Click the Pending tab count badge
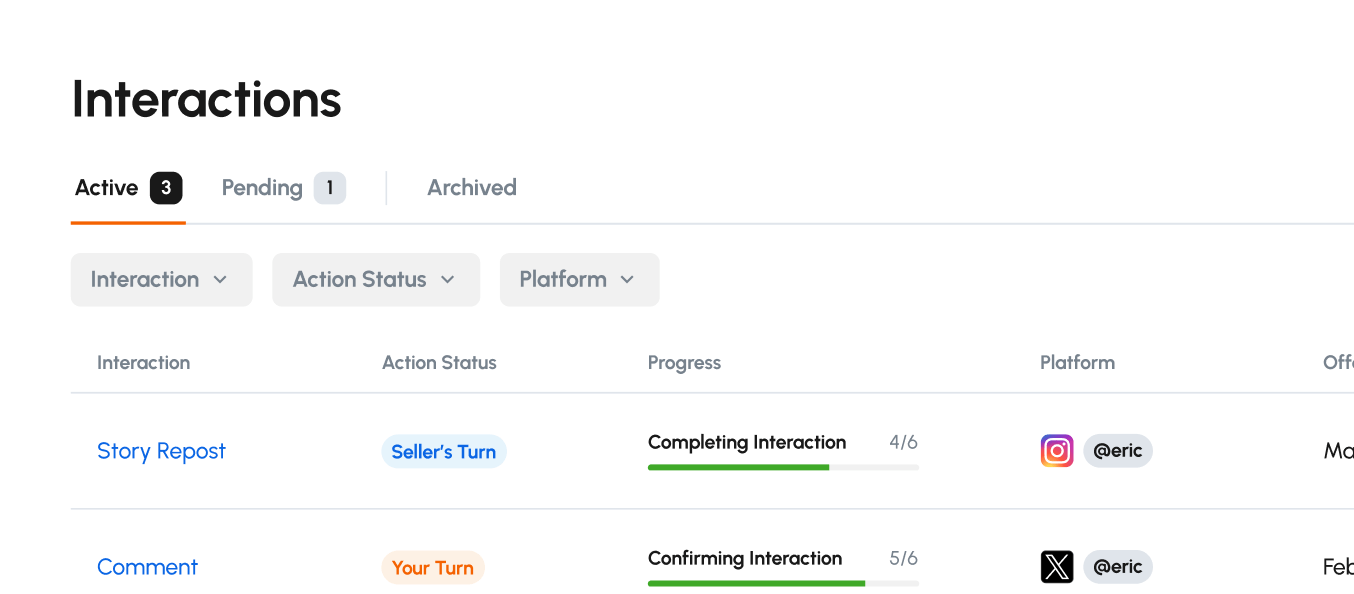The width and height of the screenshot is (1354, 594). (329, 188)
